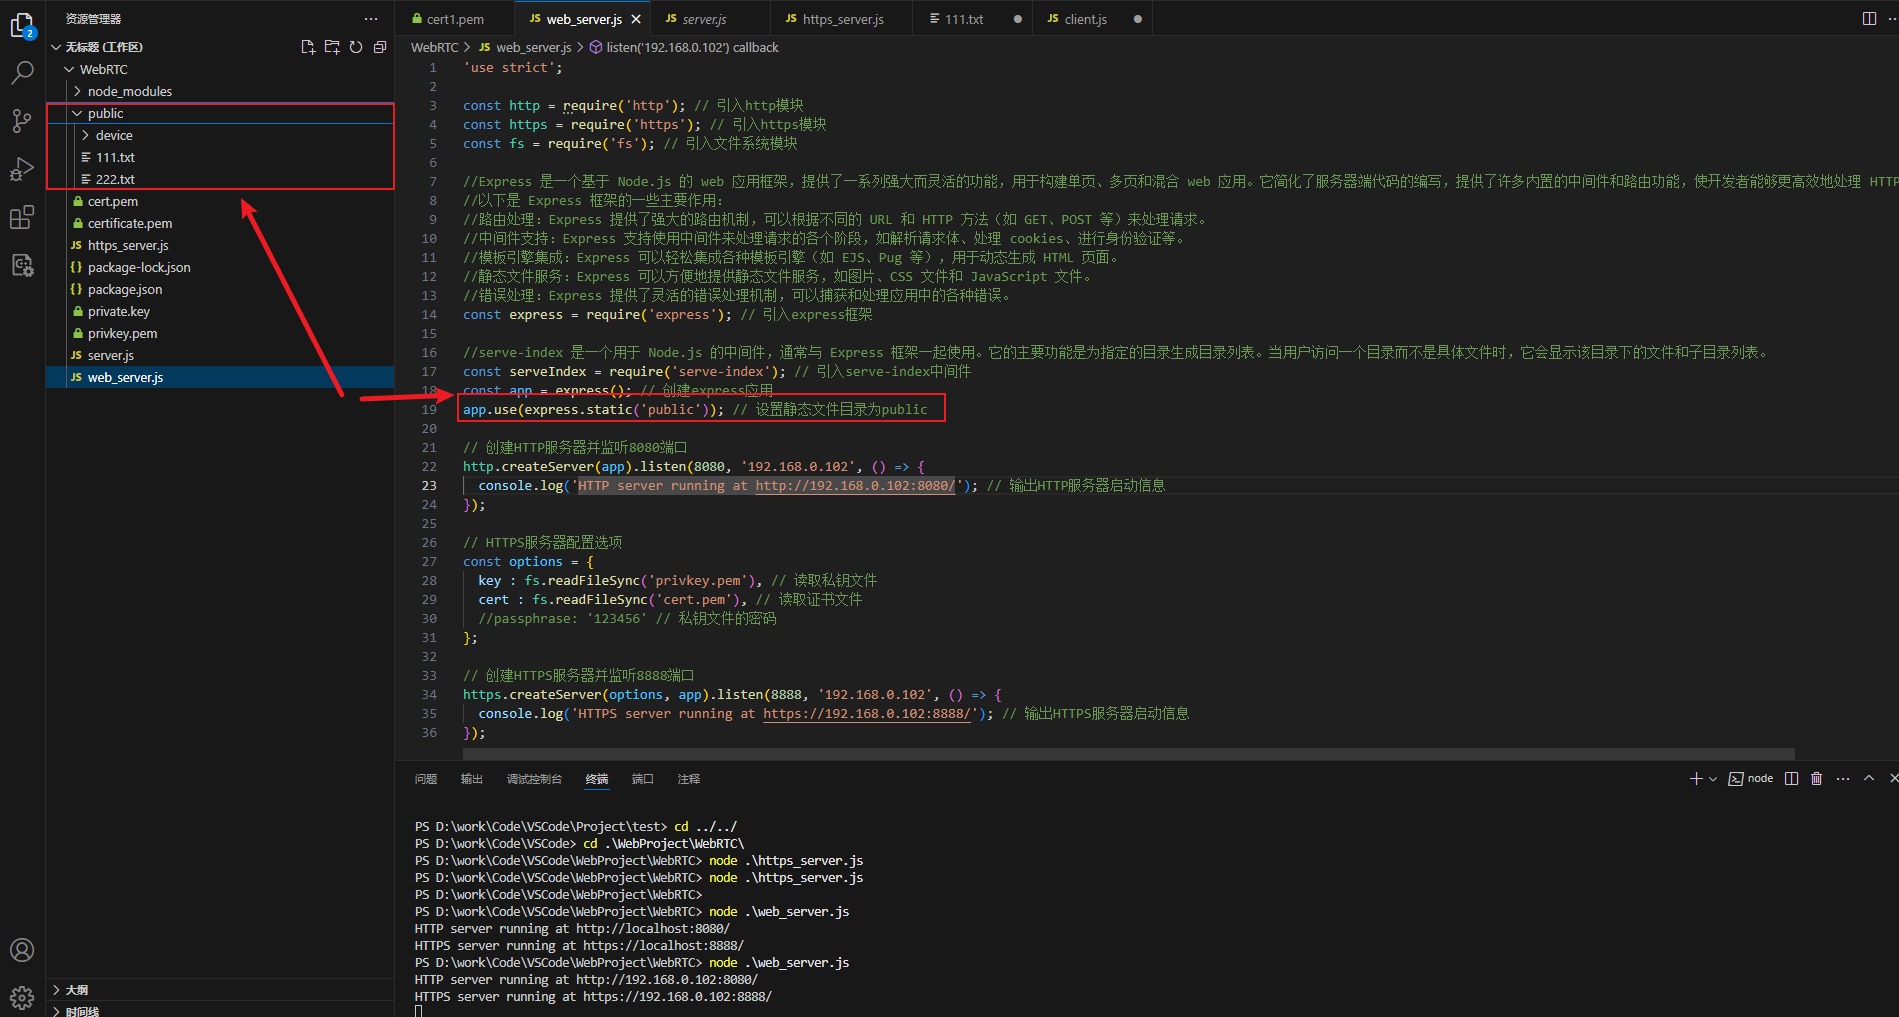
Task: Open terminal panel More Actions ellipsis
Action: pyautogui.click(x=1843, y=779)
